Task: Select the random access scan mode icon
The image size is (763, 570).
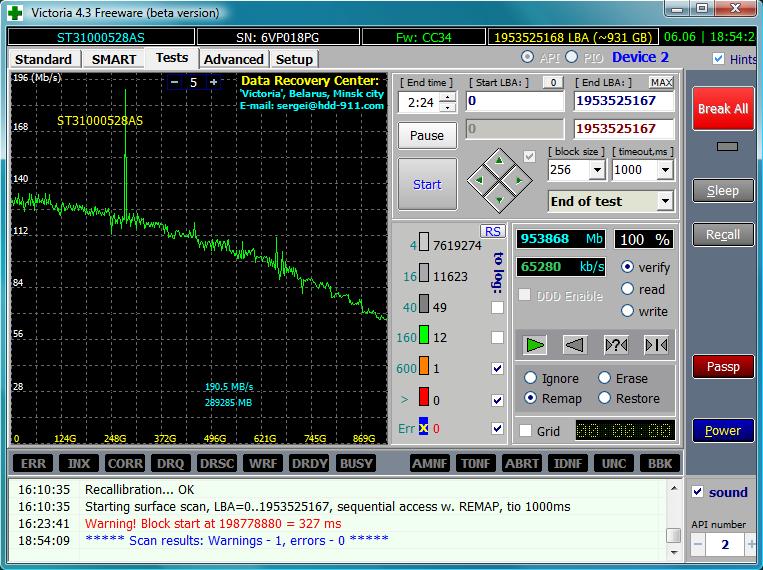Action: (616, 344)
